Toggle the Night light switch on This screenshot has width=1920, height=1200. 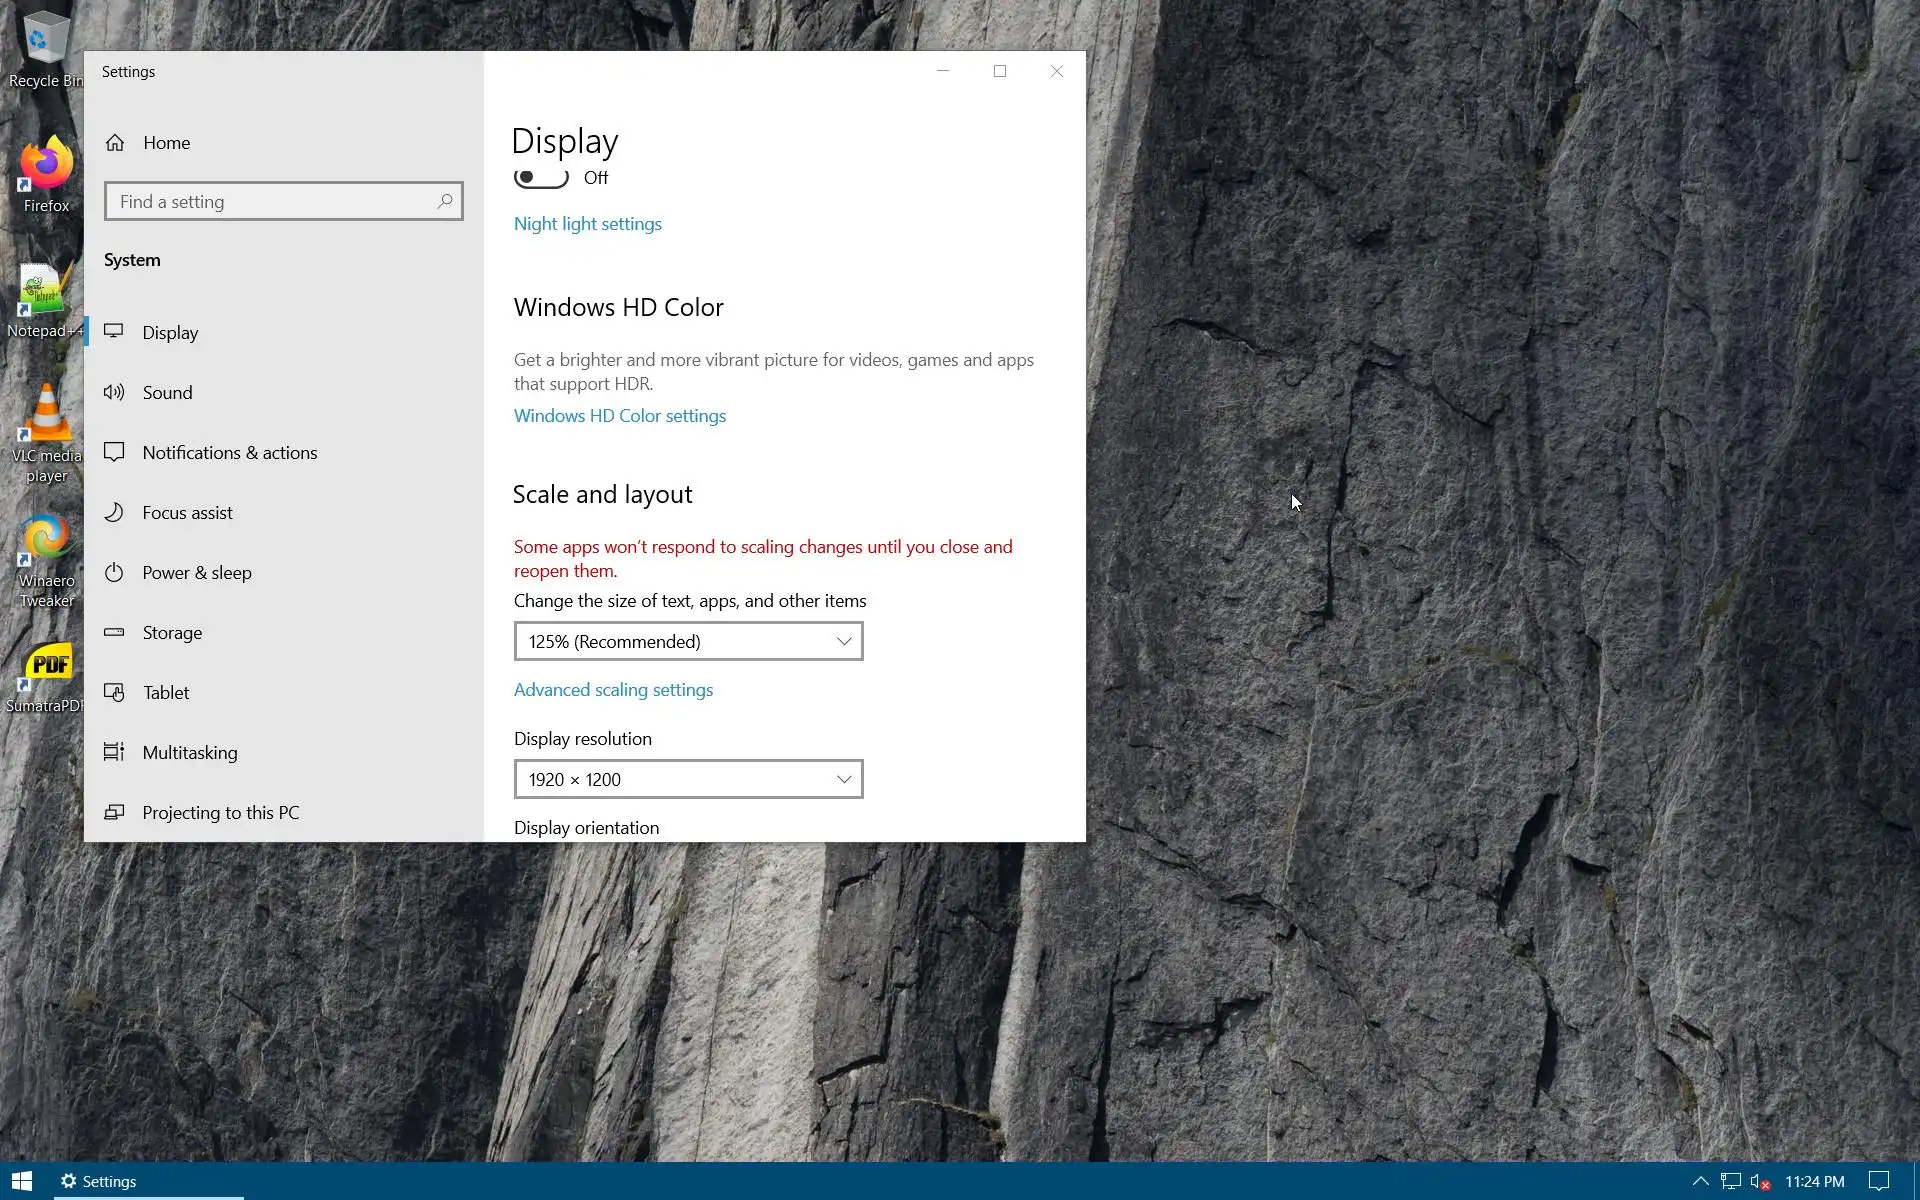point(541,178)
